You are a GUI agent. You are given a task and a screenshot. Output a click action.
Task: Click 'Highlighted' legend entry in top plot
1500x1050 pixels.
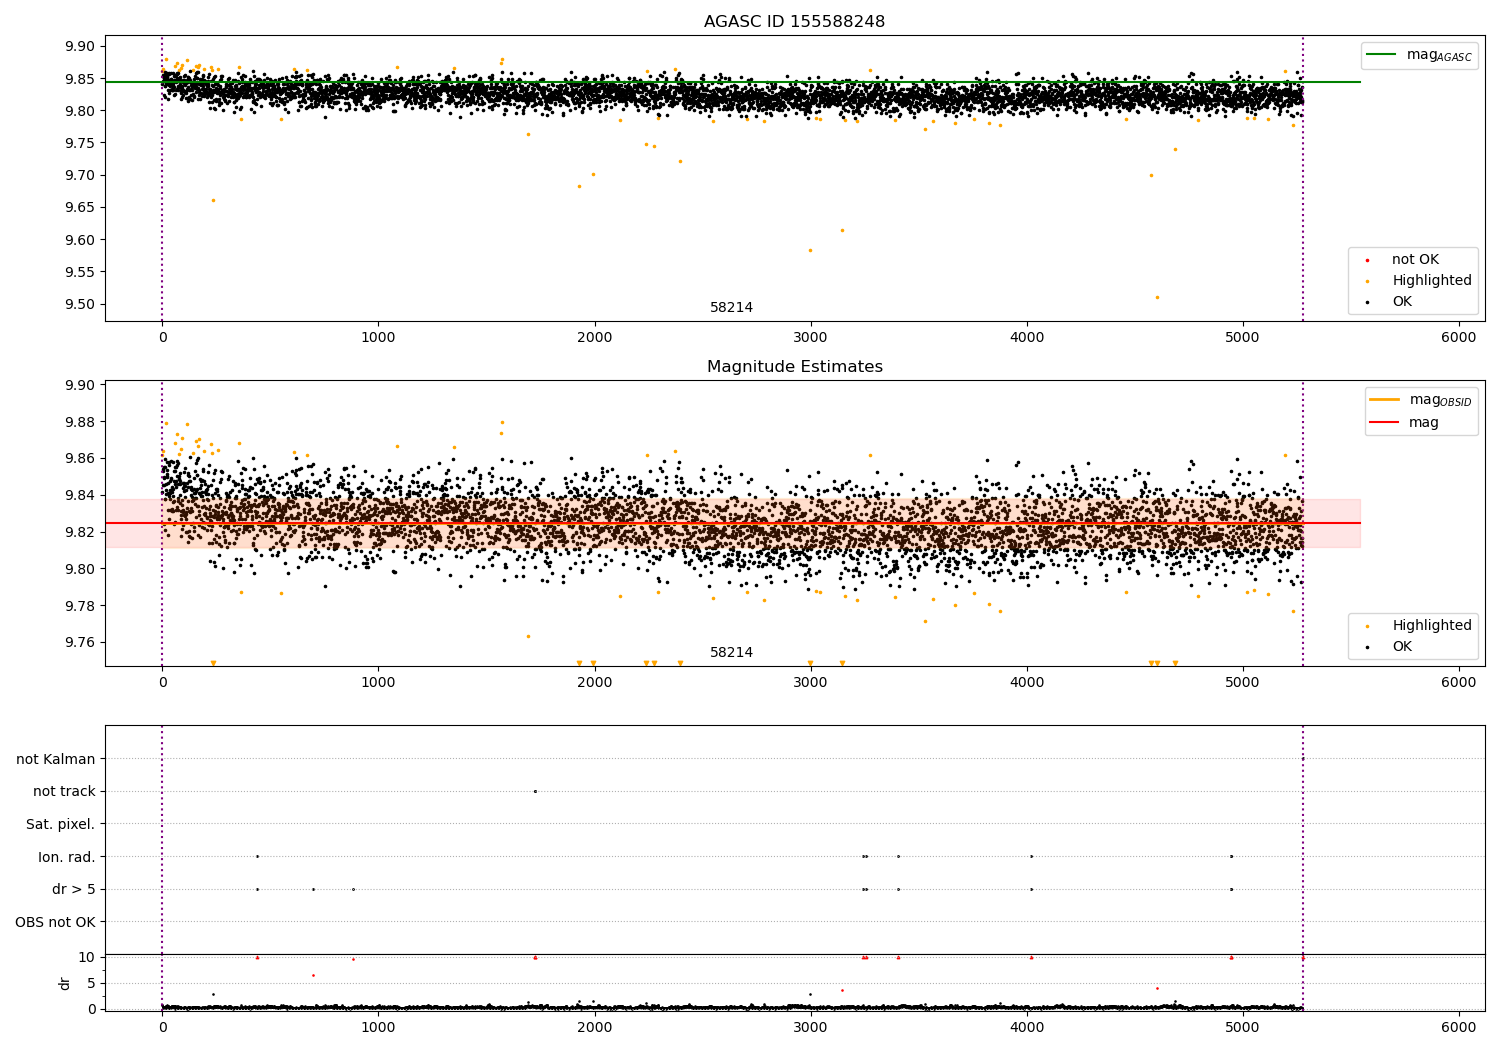(1419, 281)
